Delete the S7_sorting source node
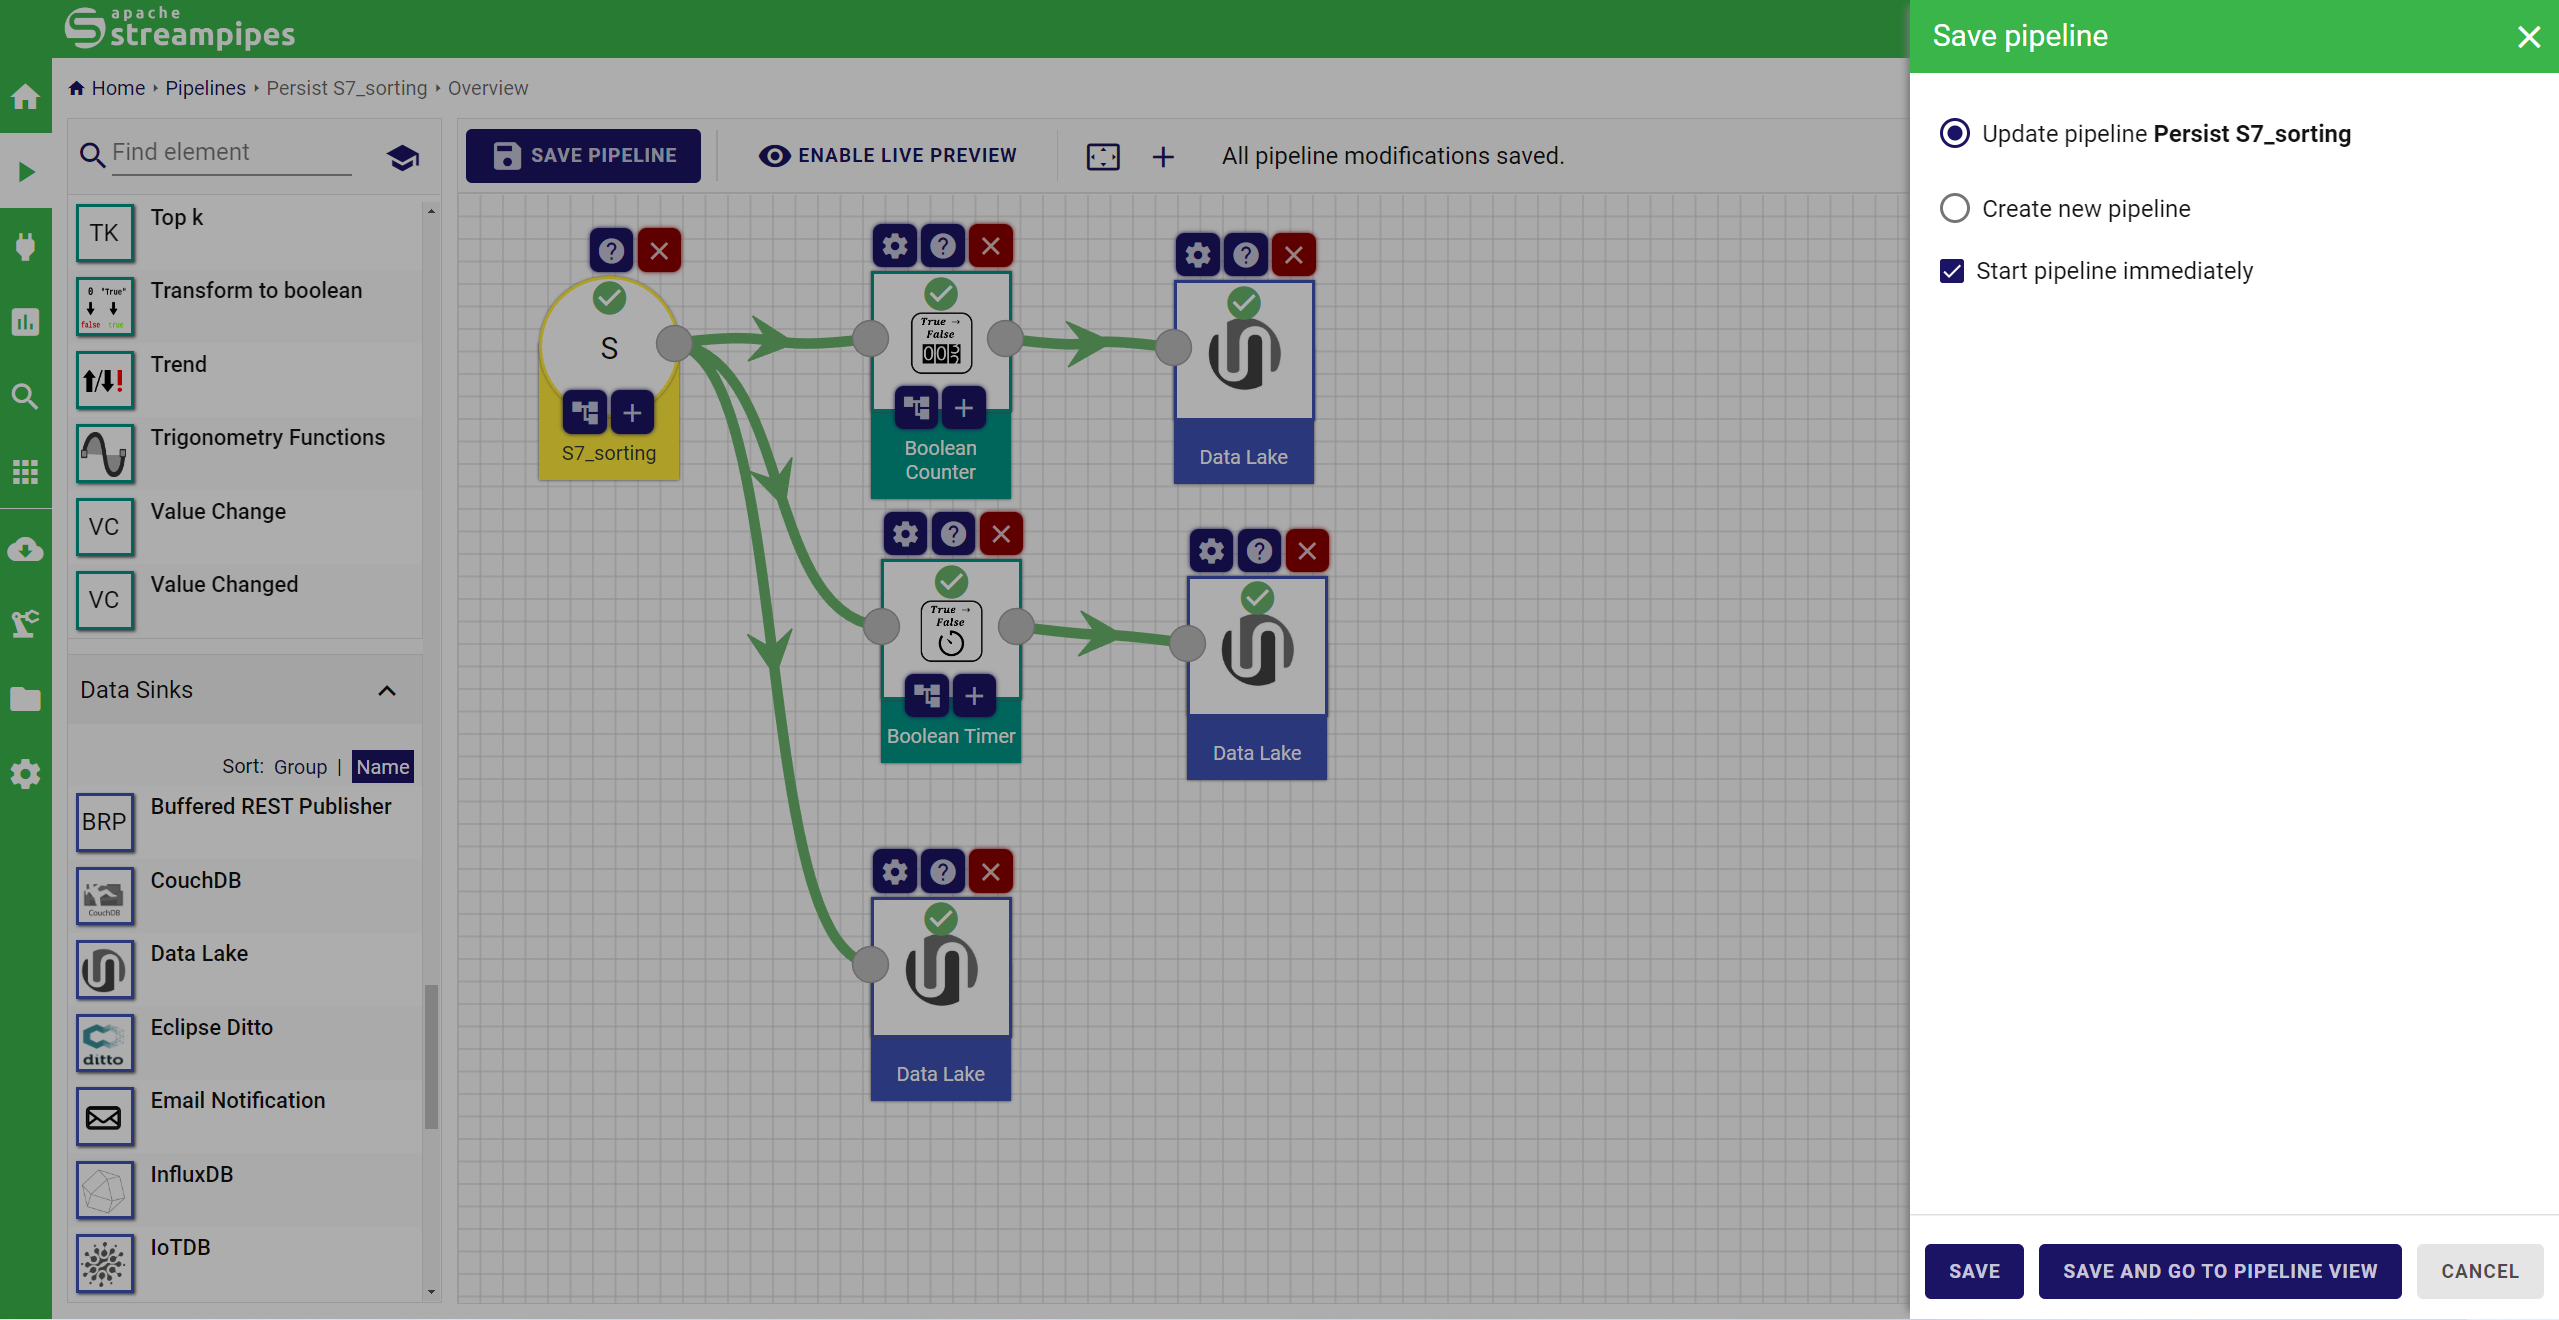 tap(659, 251)
